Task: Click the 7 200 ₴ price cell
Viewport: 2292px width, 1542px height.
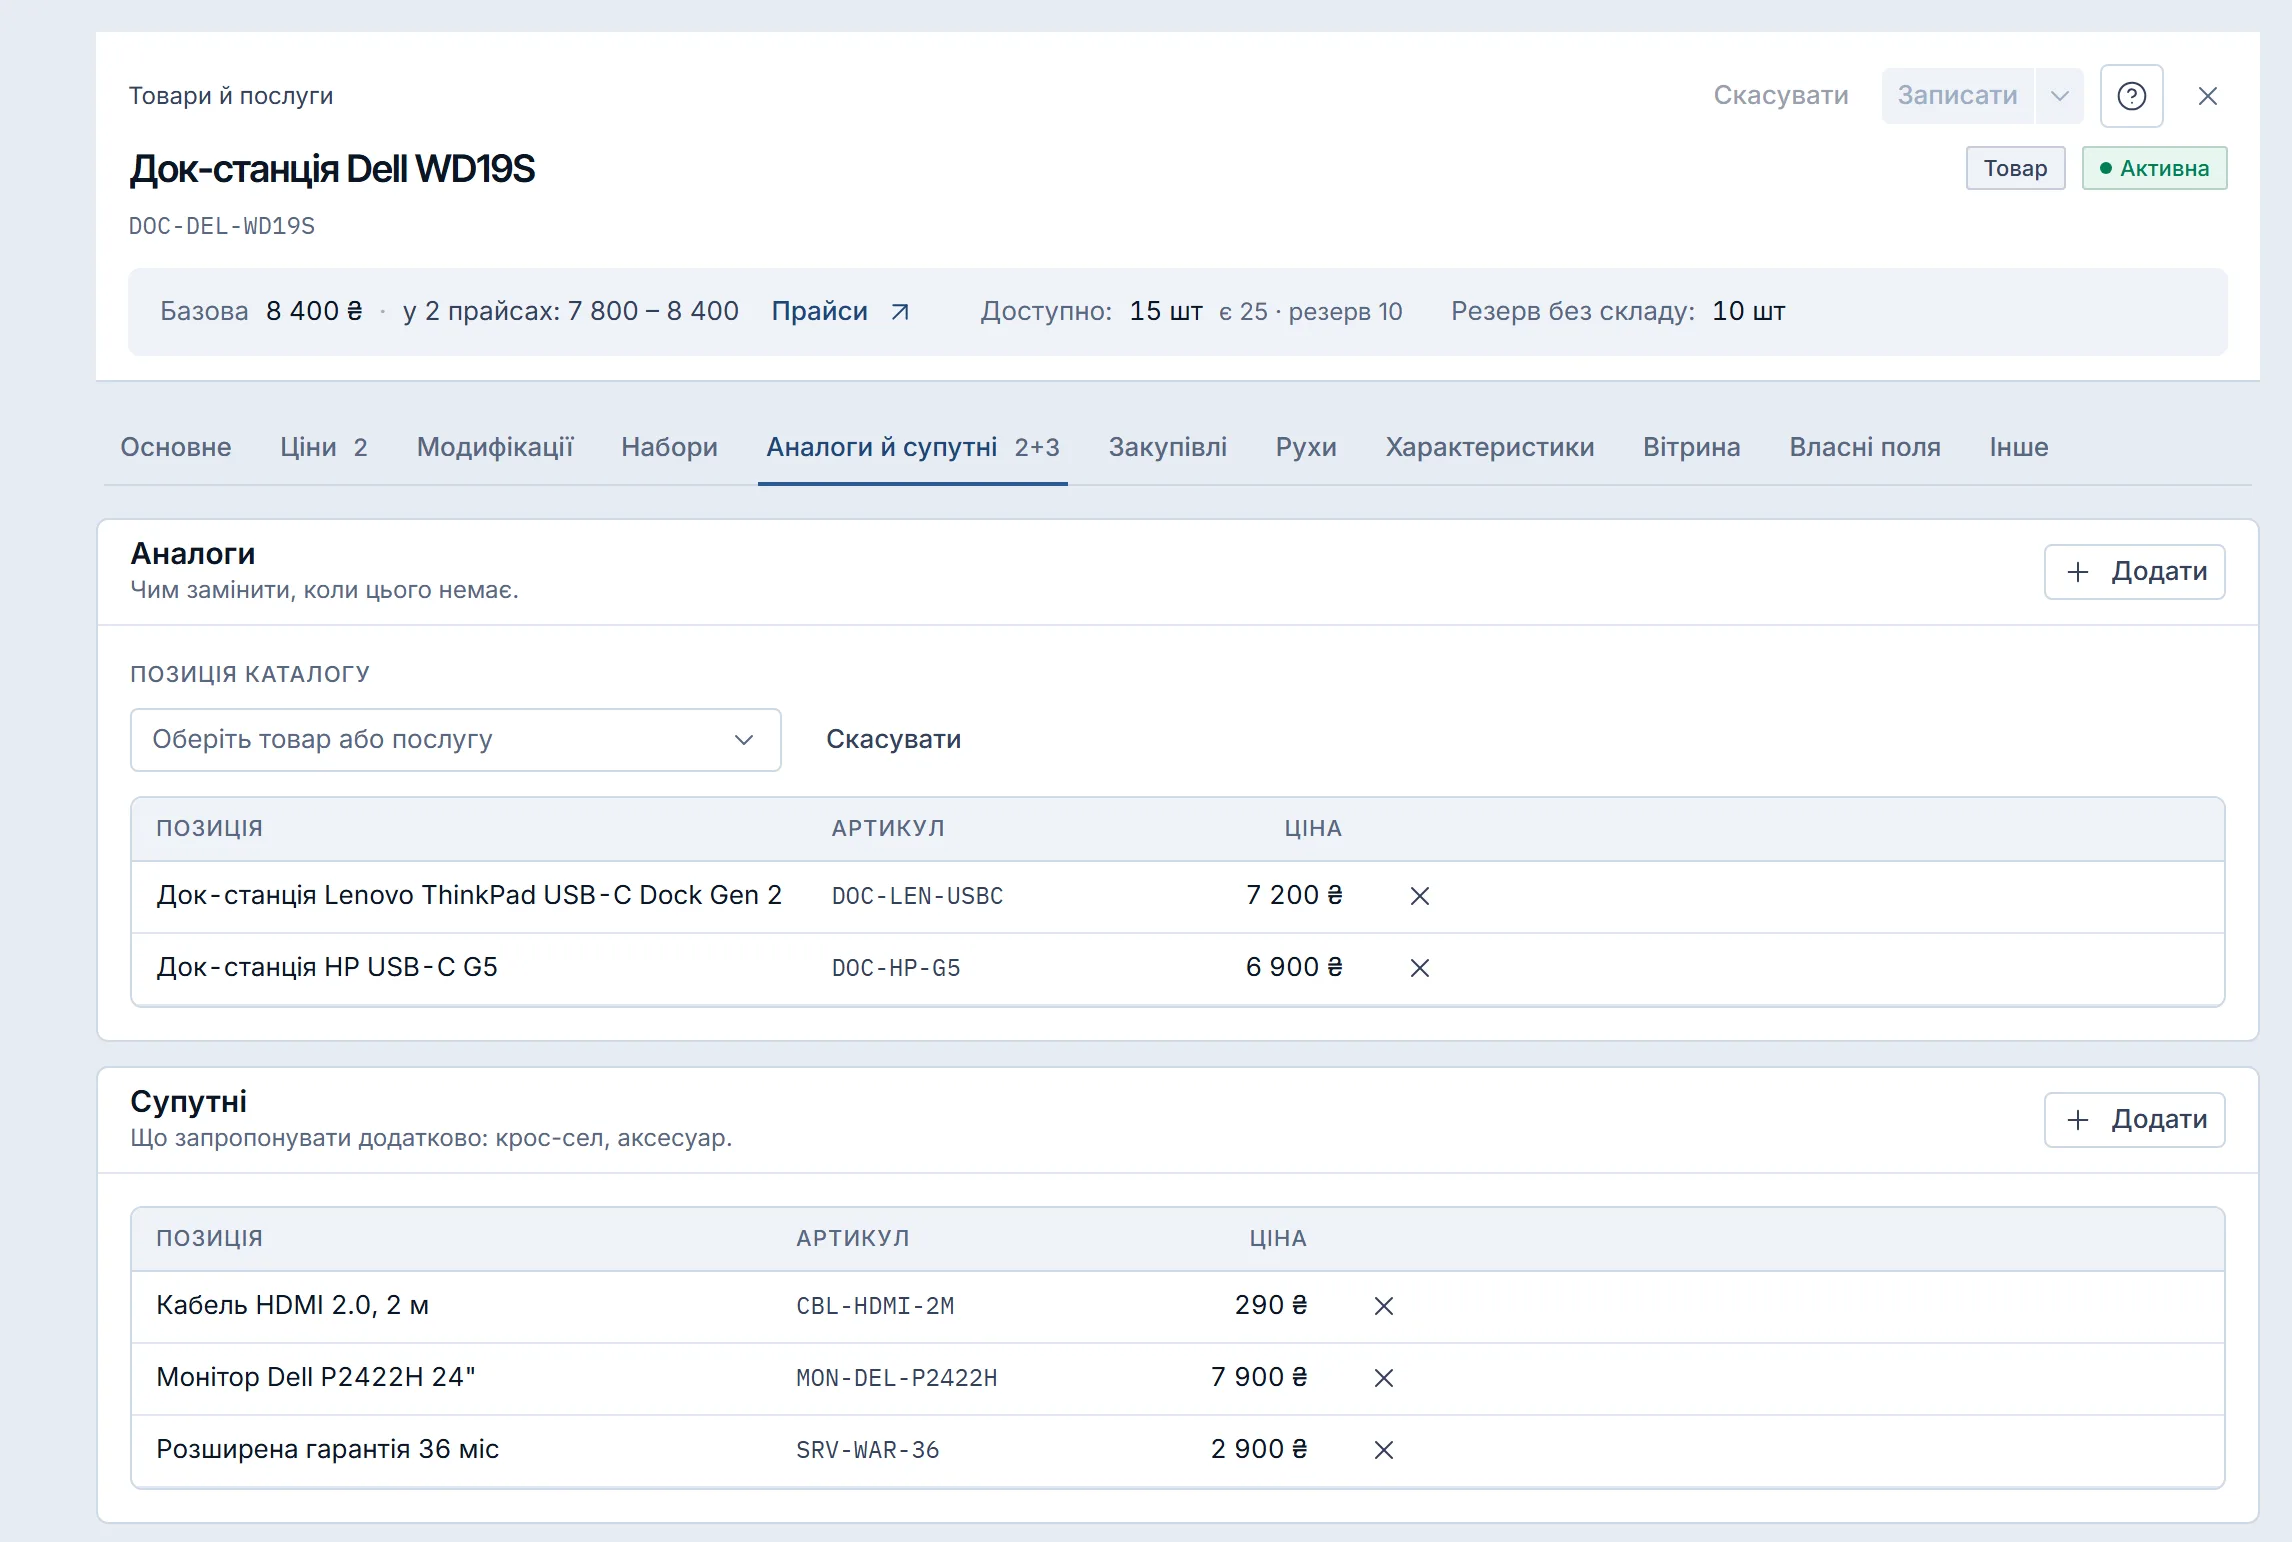Action: 1294,895
